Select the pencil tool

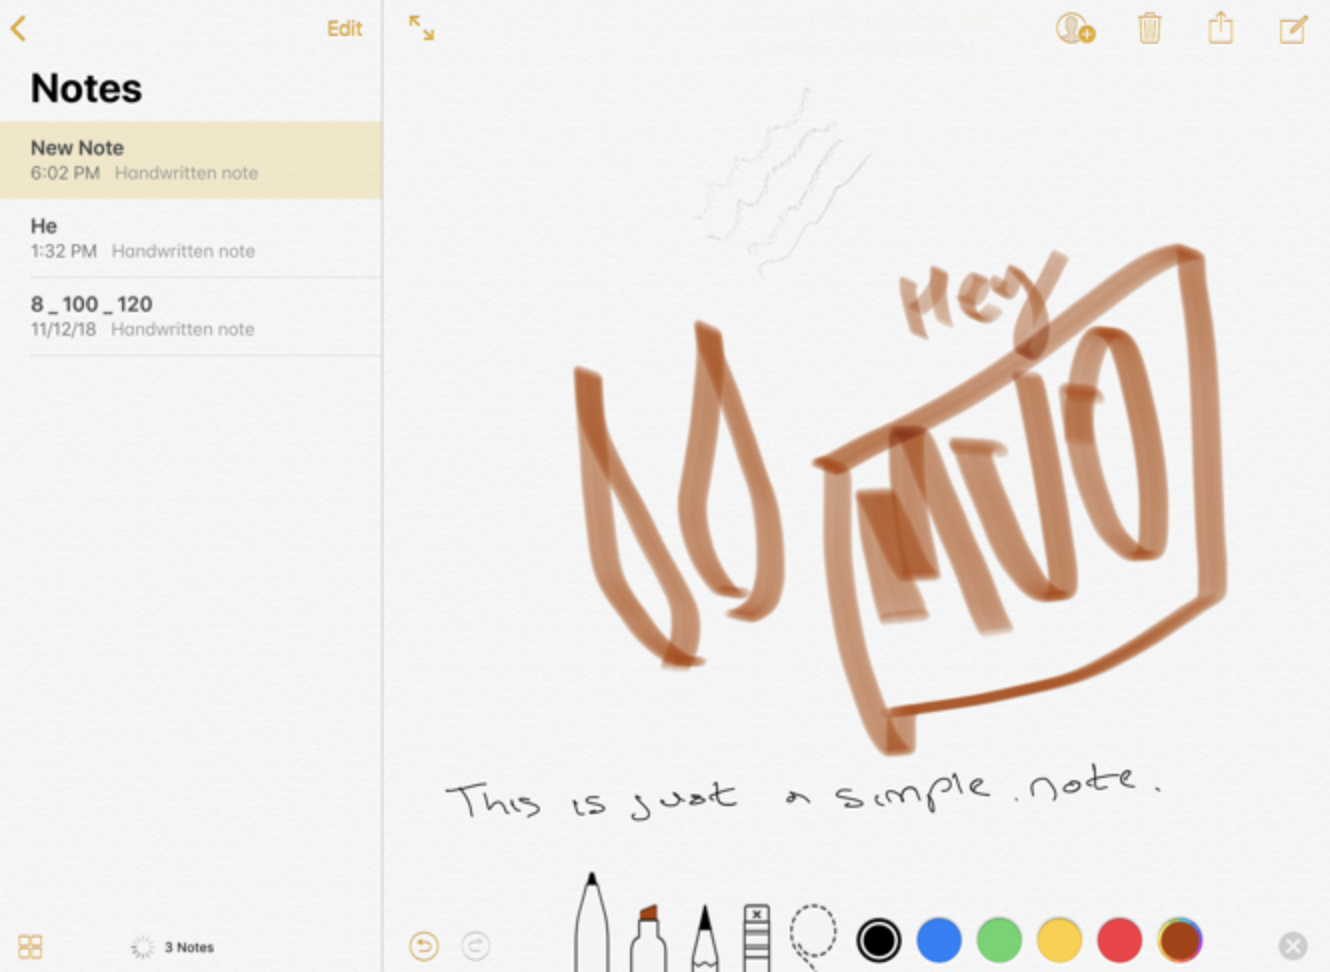coord(705,938)
